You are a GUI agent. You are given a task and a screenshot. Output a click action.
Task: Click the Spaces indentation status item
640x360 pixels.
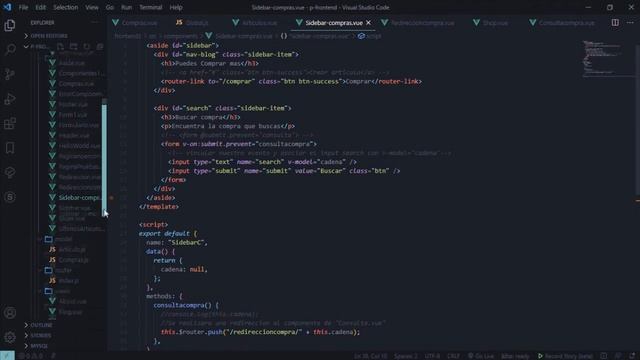click(405, 356)
